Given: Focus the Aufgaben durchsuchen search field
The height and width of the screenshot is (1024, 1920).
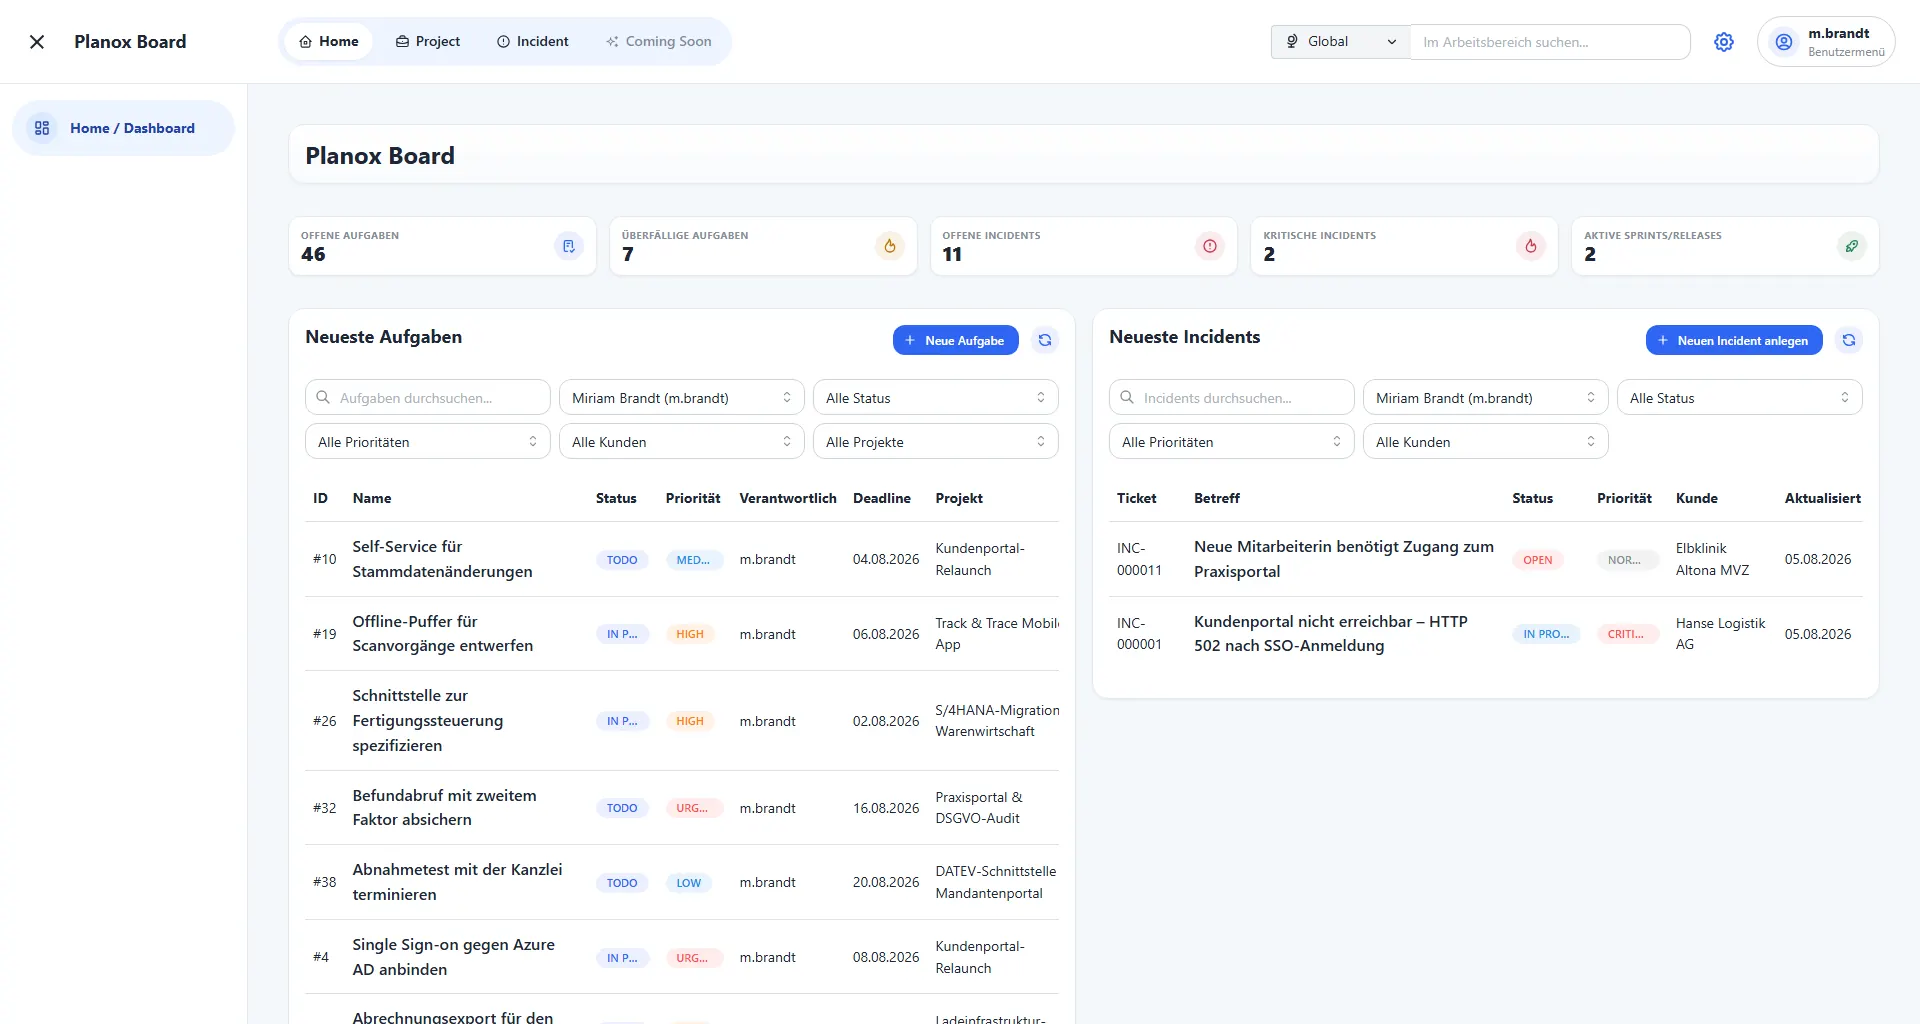Looking at the screenshot, I should pyautogui.click(x=428, y=397).
